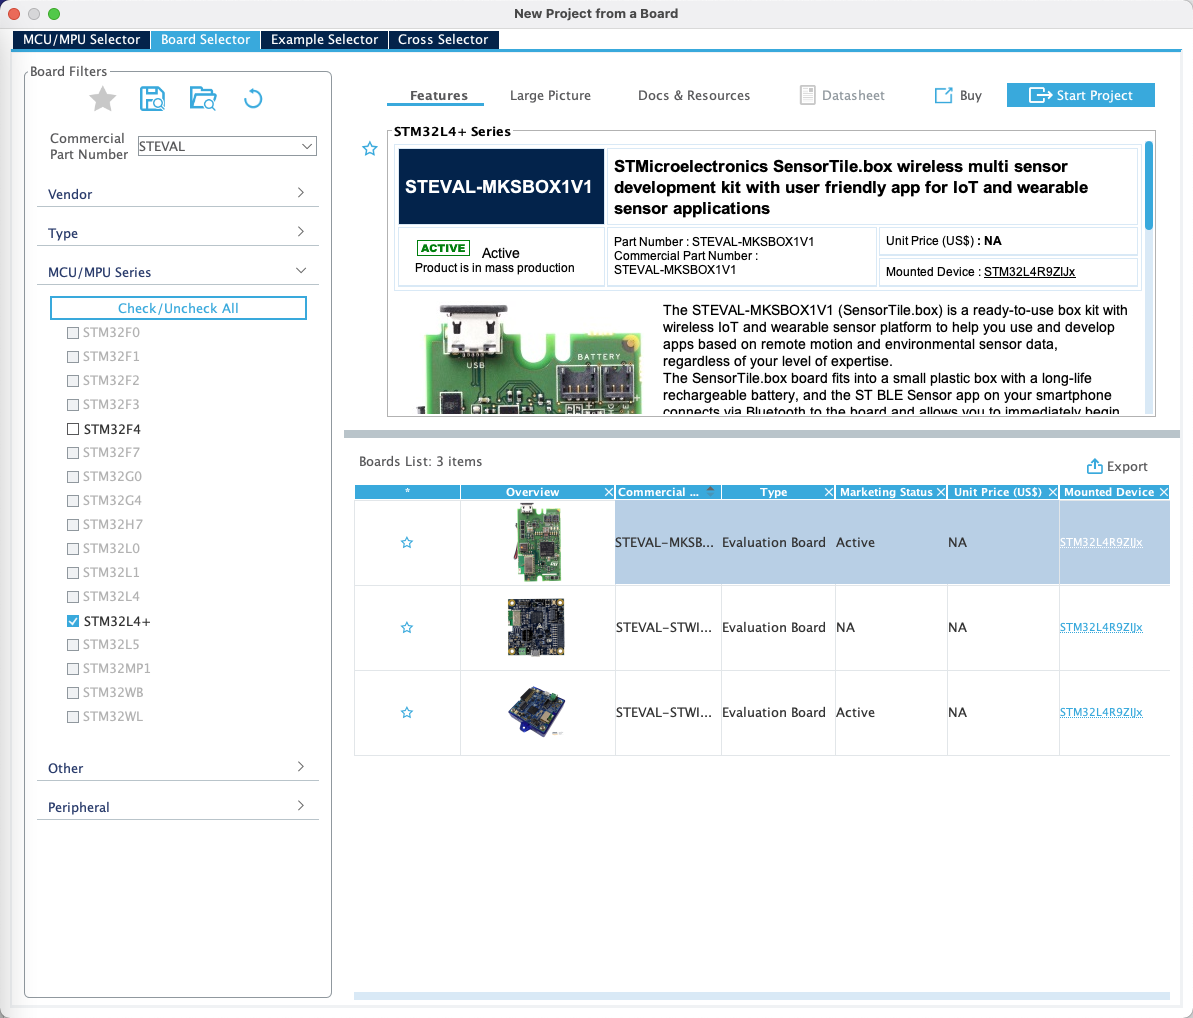The height and width of the screenshot is (1018, 1193).
Task: Enable the STM32L5 checkbox
Action: (73, 645)
